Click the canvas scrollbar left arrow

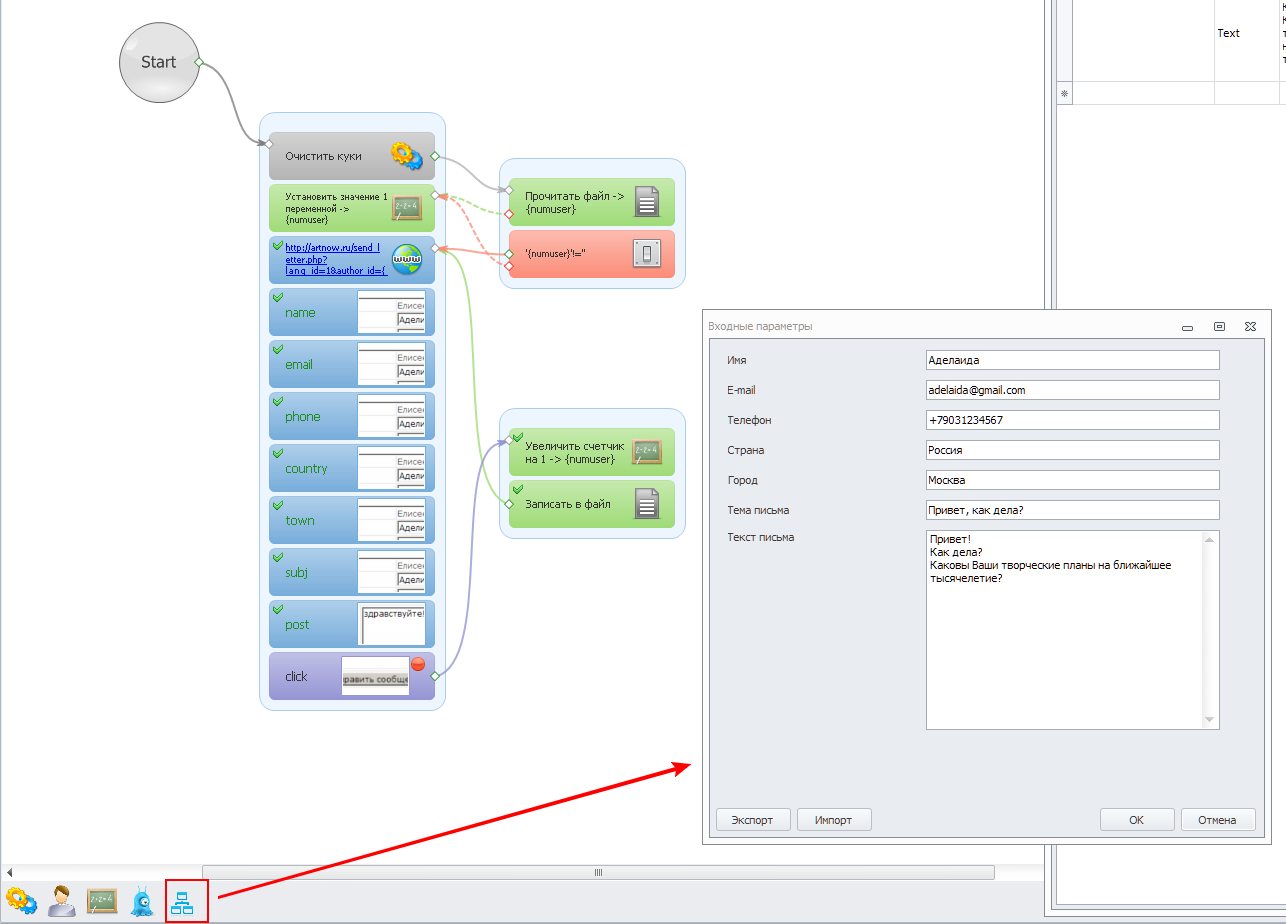pos(10,872)
